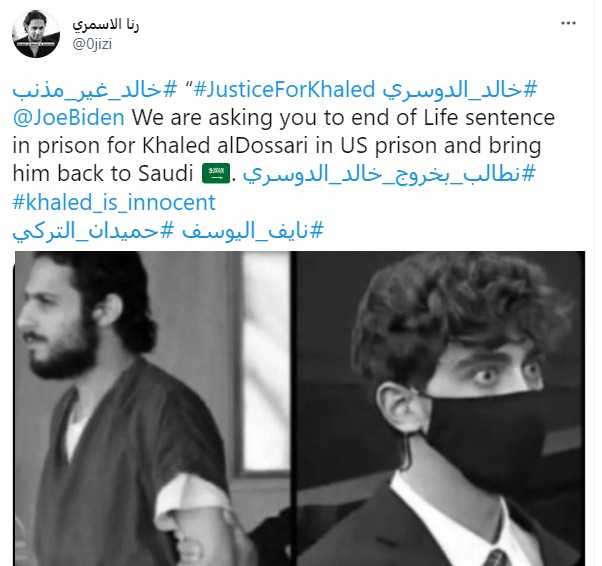Open the #JusticeForKhaled hashtag

point(284,89)
